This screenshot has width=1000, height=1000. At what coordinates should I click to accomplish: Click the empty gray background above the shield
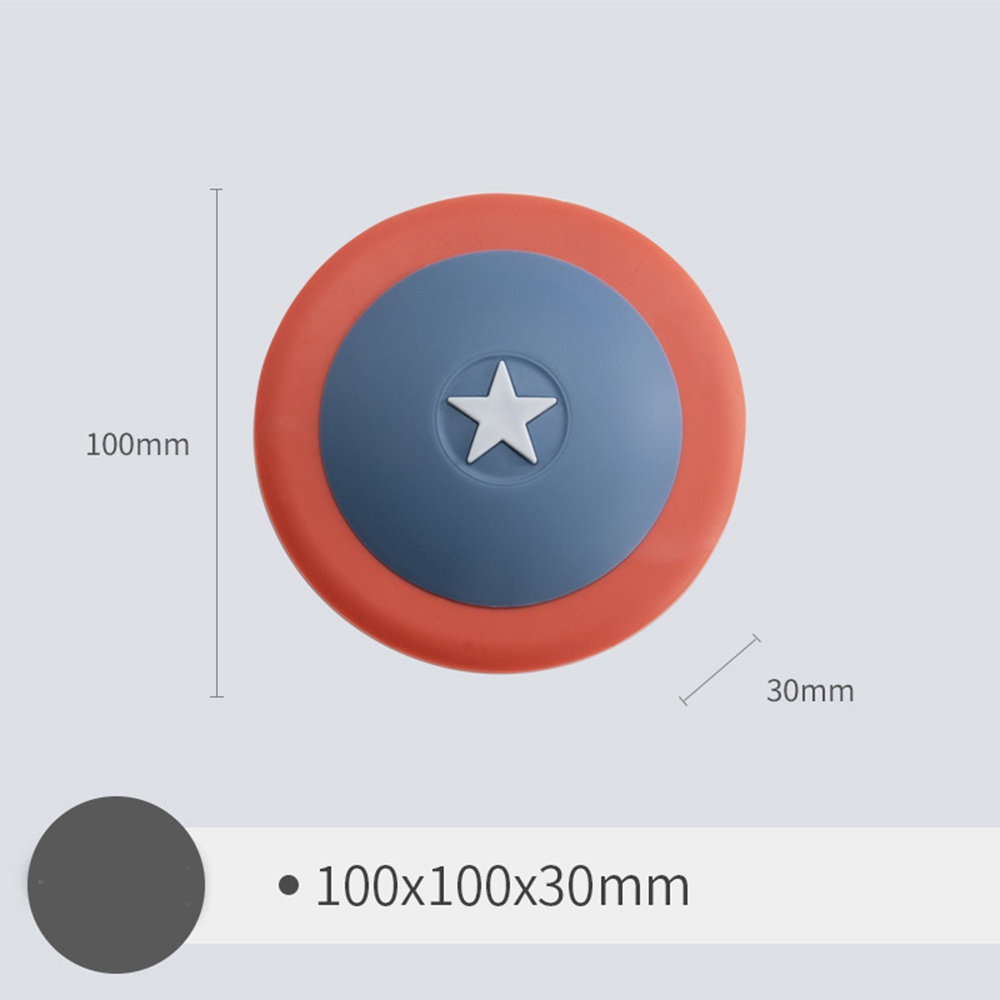point(500,96)
